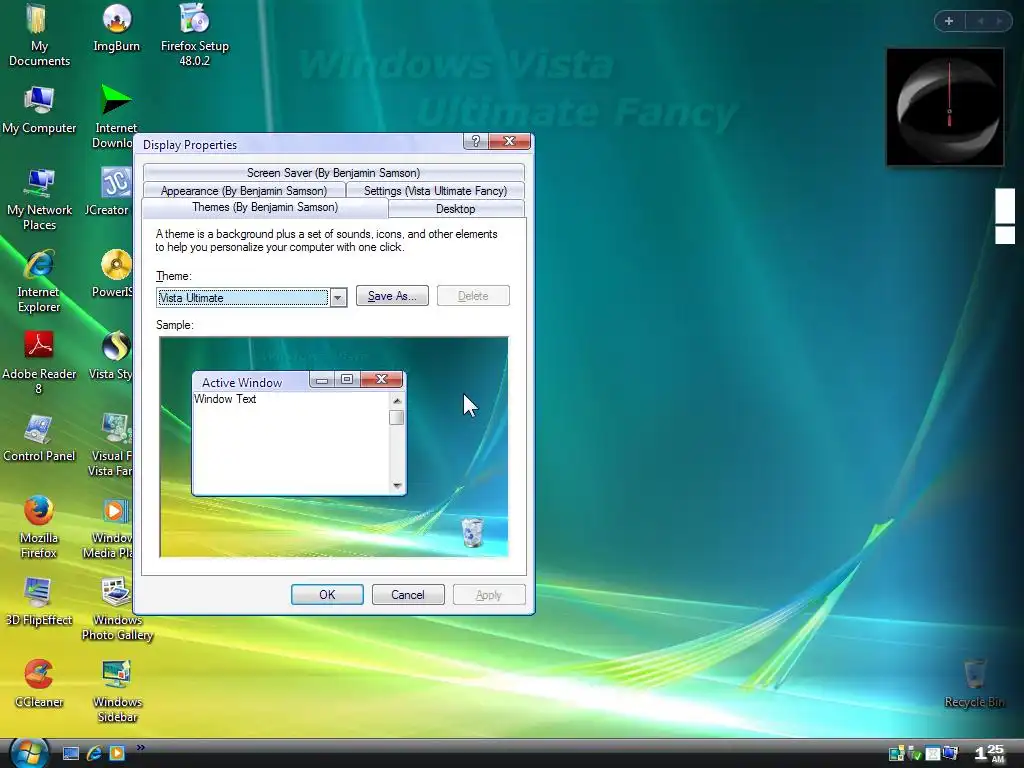This screenshot has height=768, width=1024.
Task: Open Windows Photo Gallery desktop icon
Action: (x=117, y=609)
